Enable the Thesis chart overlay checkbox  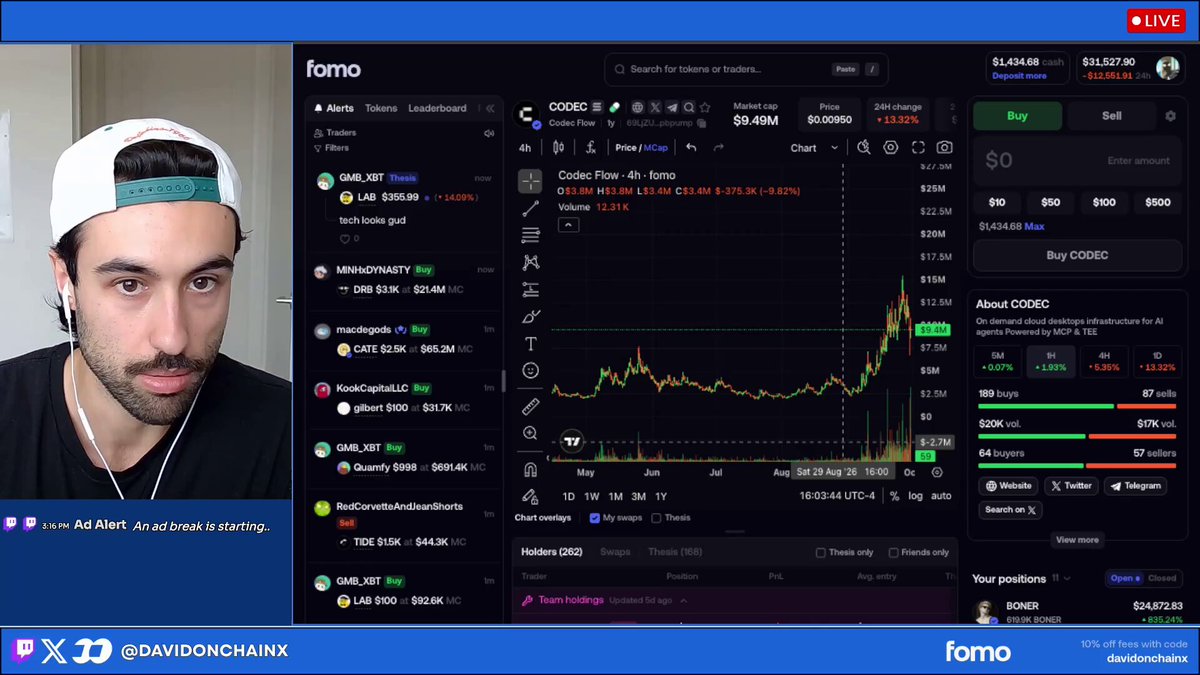[x=656, y=518]
